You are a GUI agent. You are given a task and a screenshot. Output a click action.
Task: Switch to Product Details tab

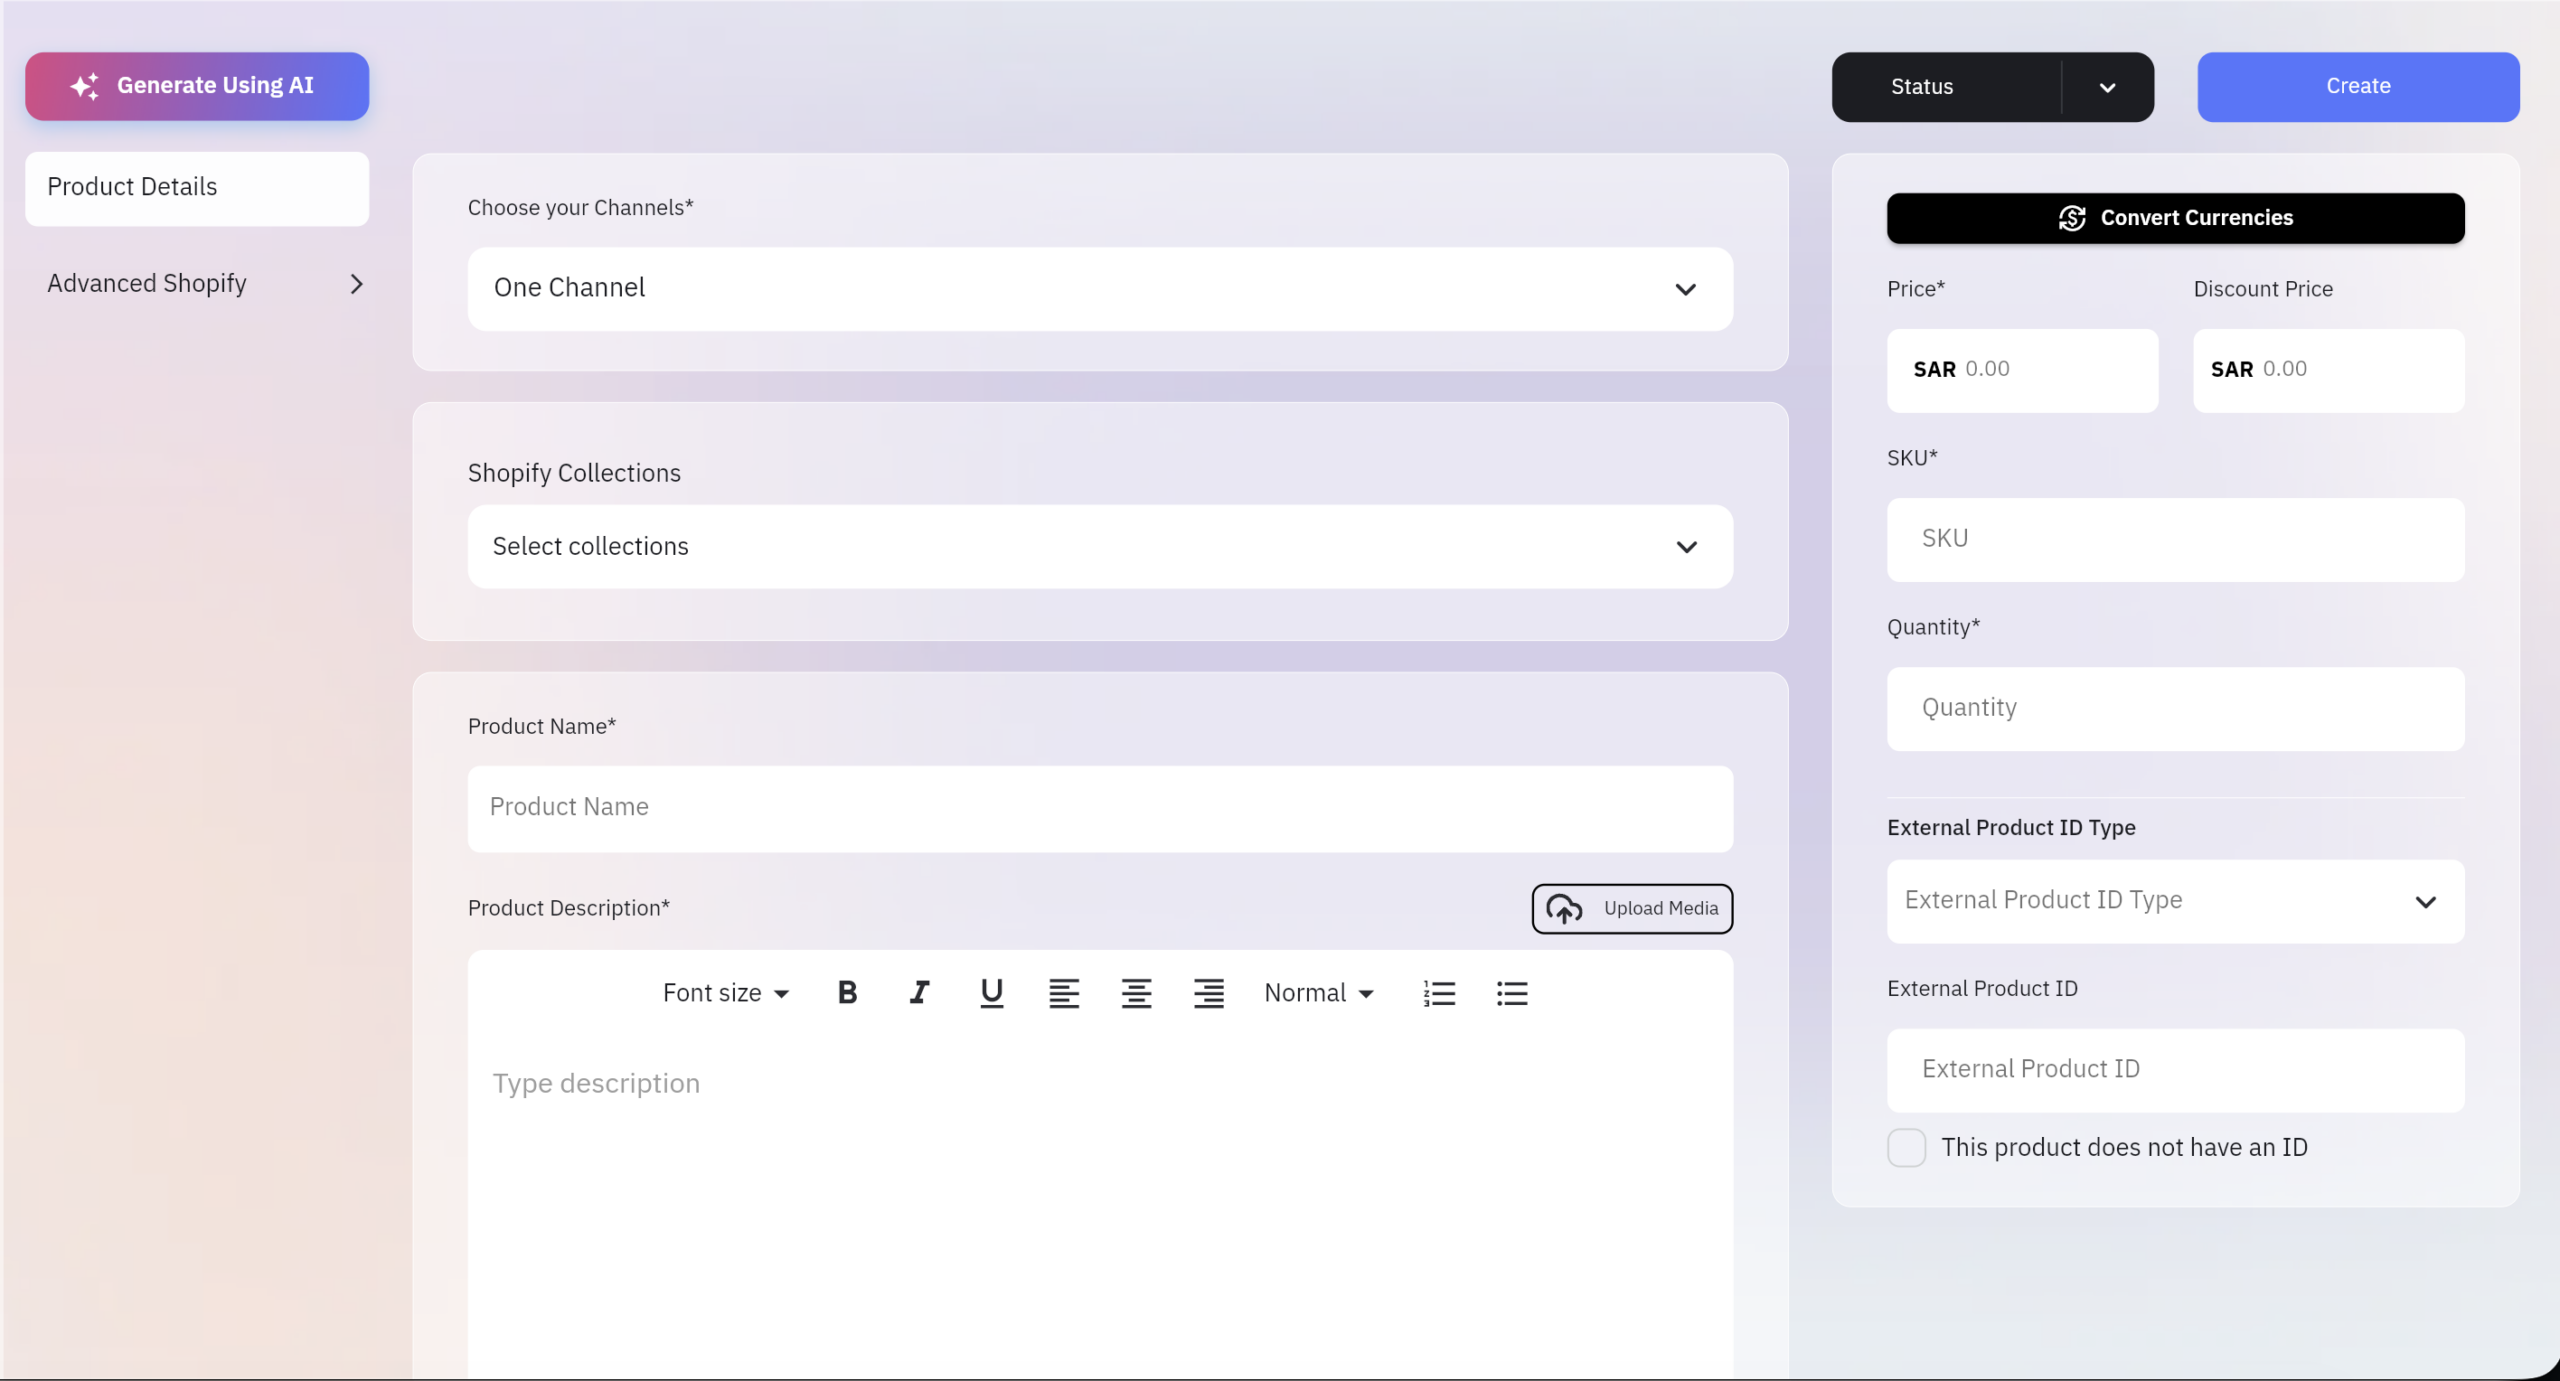pos(197,188)
